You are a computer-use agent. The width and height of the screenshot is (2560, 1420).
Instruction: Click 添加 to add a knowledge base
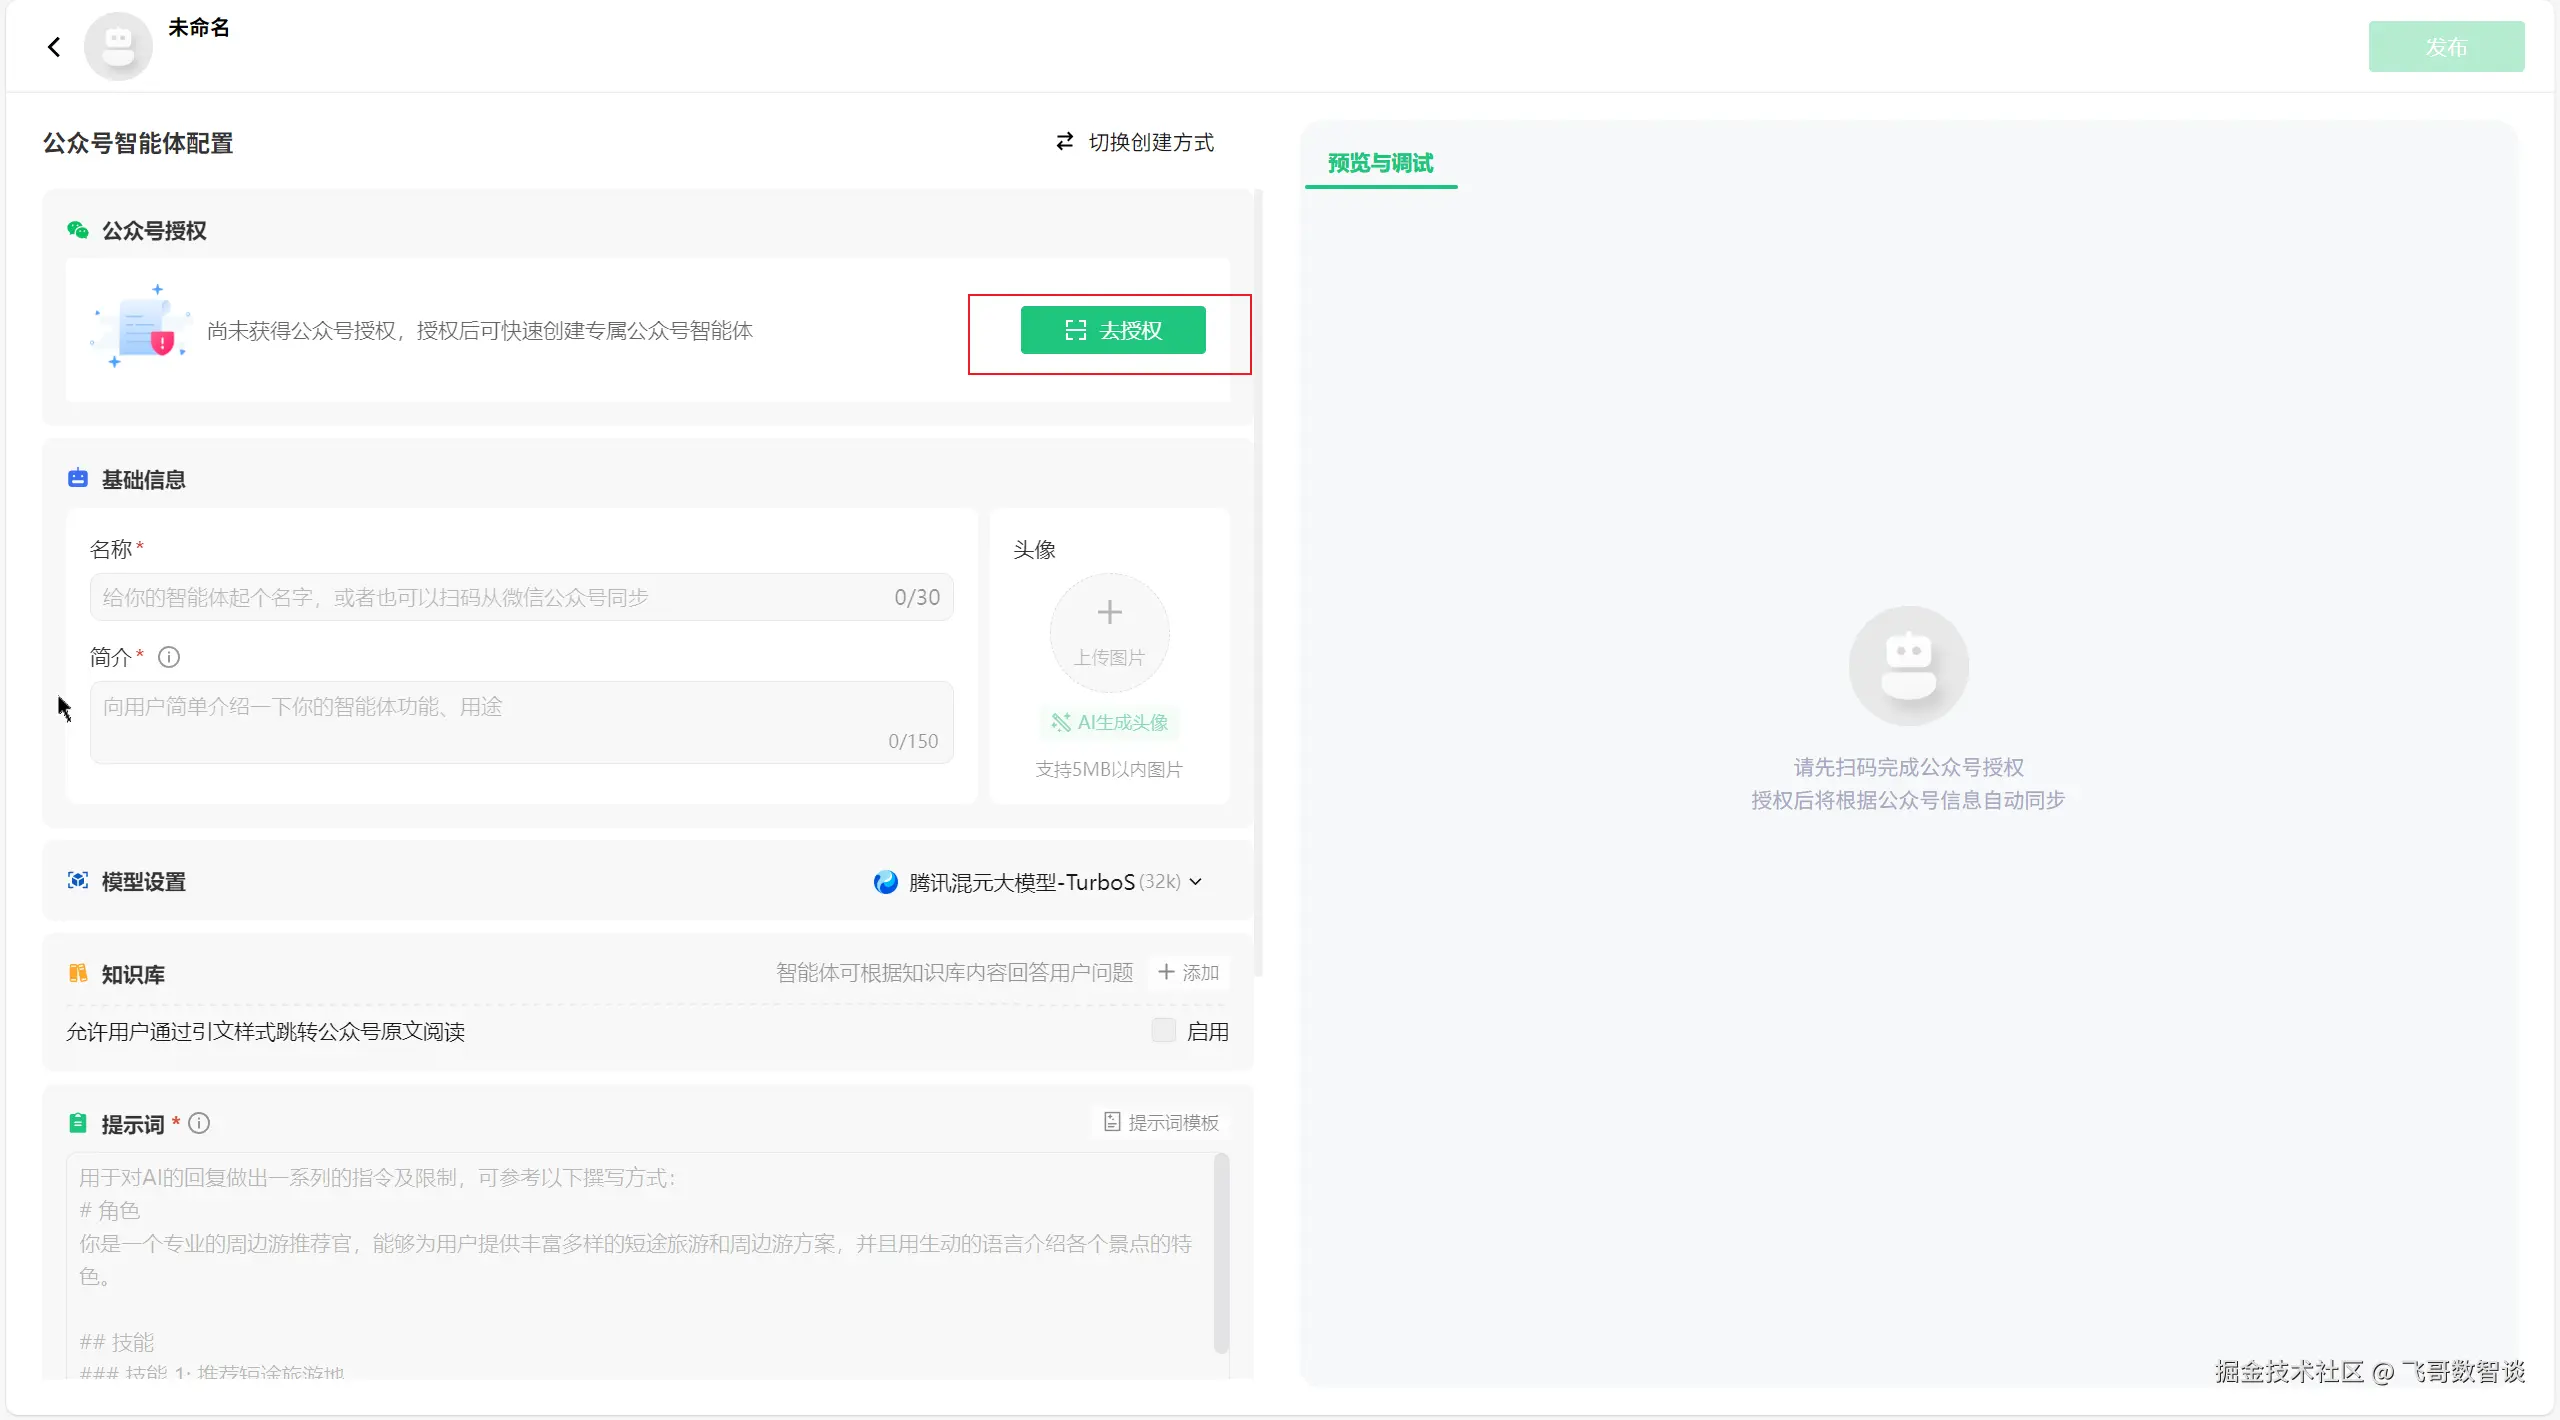point(1188,972)
